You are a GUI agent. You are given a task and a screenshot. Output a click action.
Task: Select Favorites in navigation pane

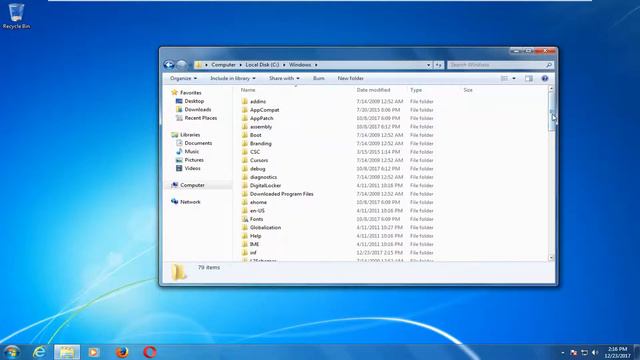(191, 93)
